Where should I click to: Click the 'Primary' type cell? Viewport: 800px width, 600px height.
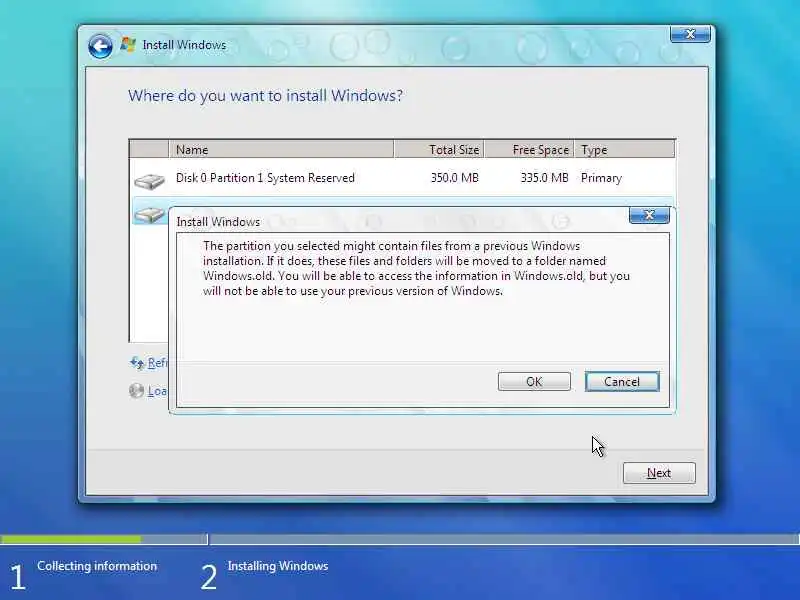[x=602, y=178]
